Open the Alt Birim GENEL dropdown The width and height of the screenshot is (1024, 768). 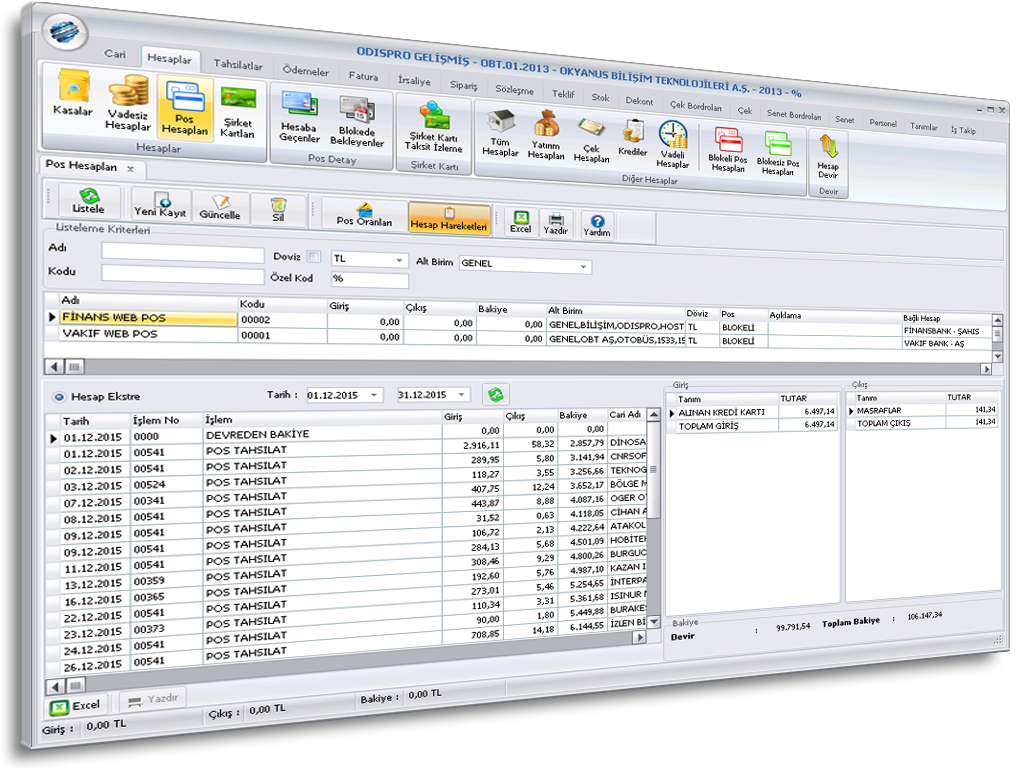pyautogui.click(x=583, y=266)
